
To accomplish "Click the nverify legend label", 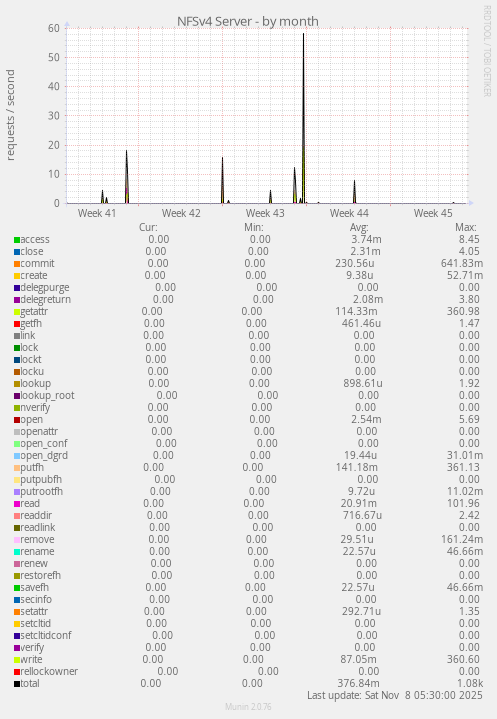I will tap(35, 407).
